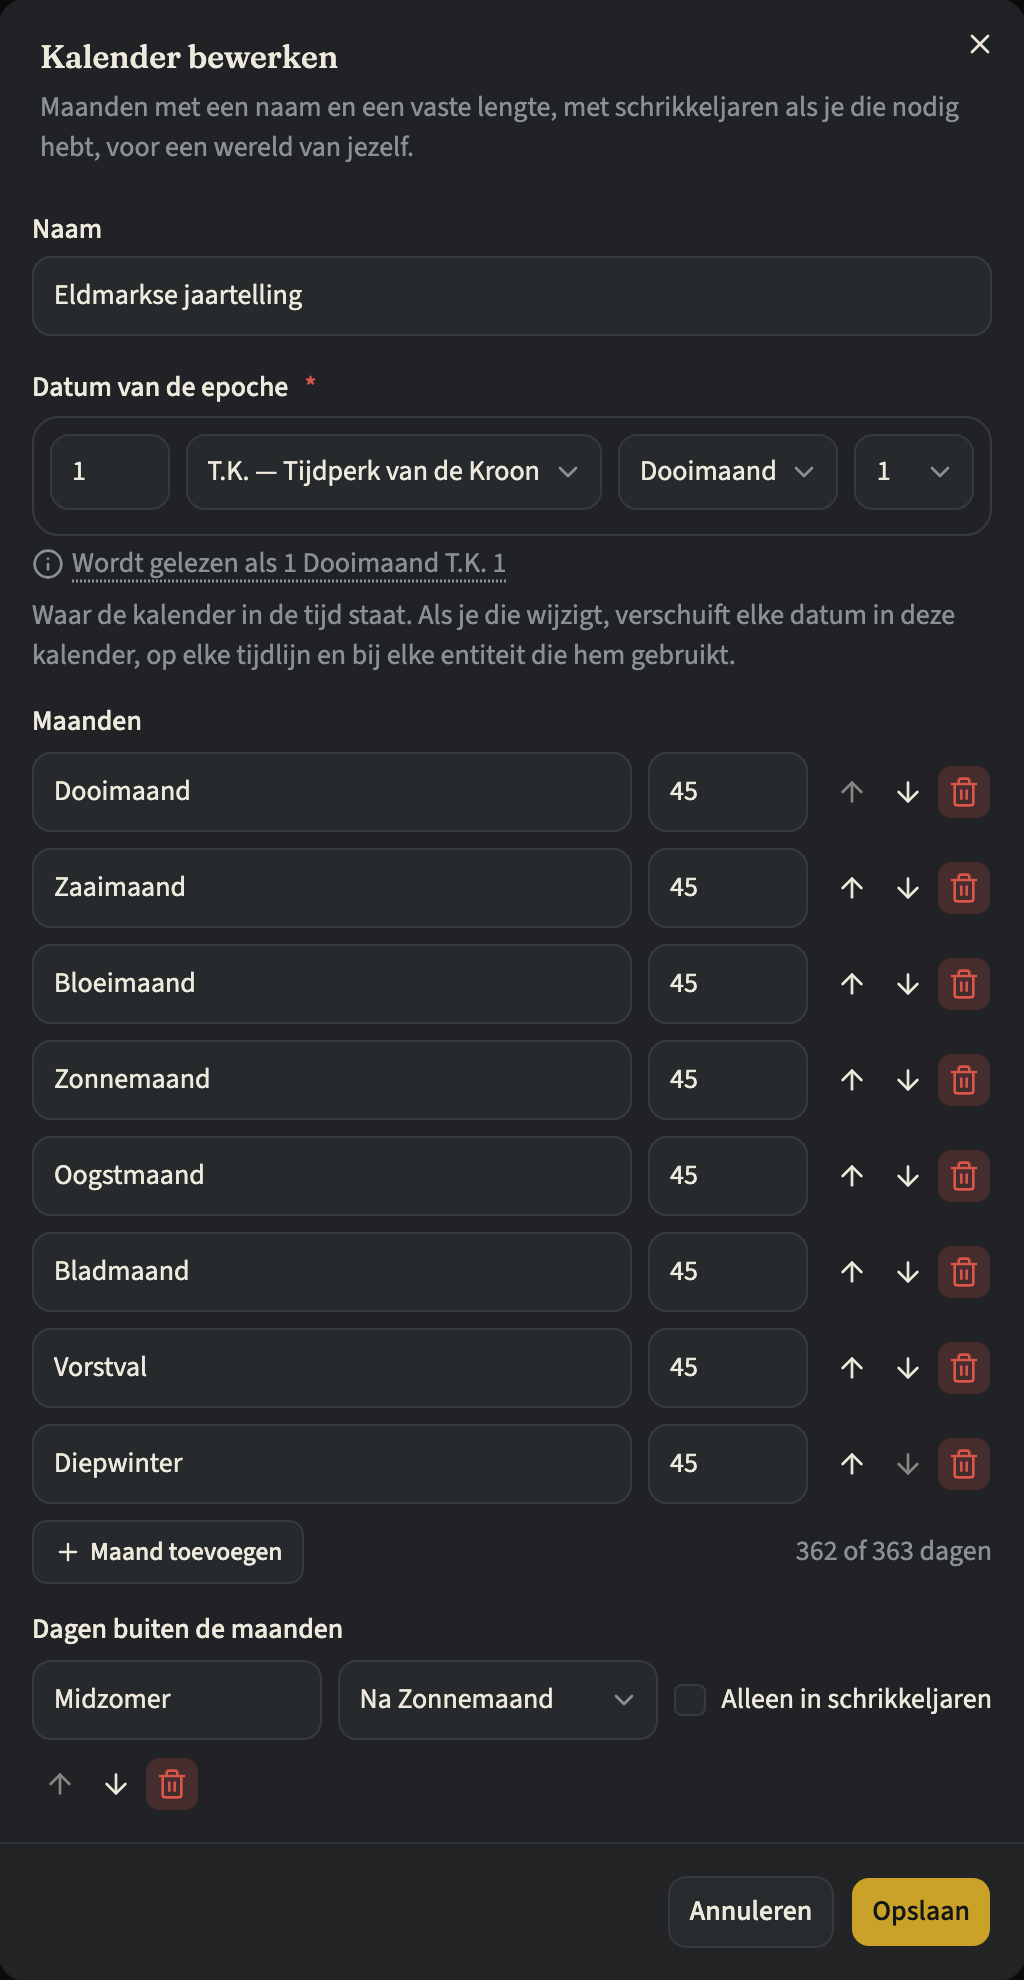Save changes with Opslaan
Viewport: 1024px width, 1980px height.
[921, 1912]
